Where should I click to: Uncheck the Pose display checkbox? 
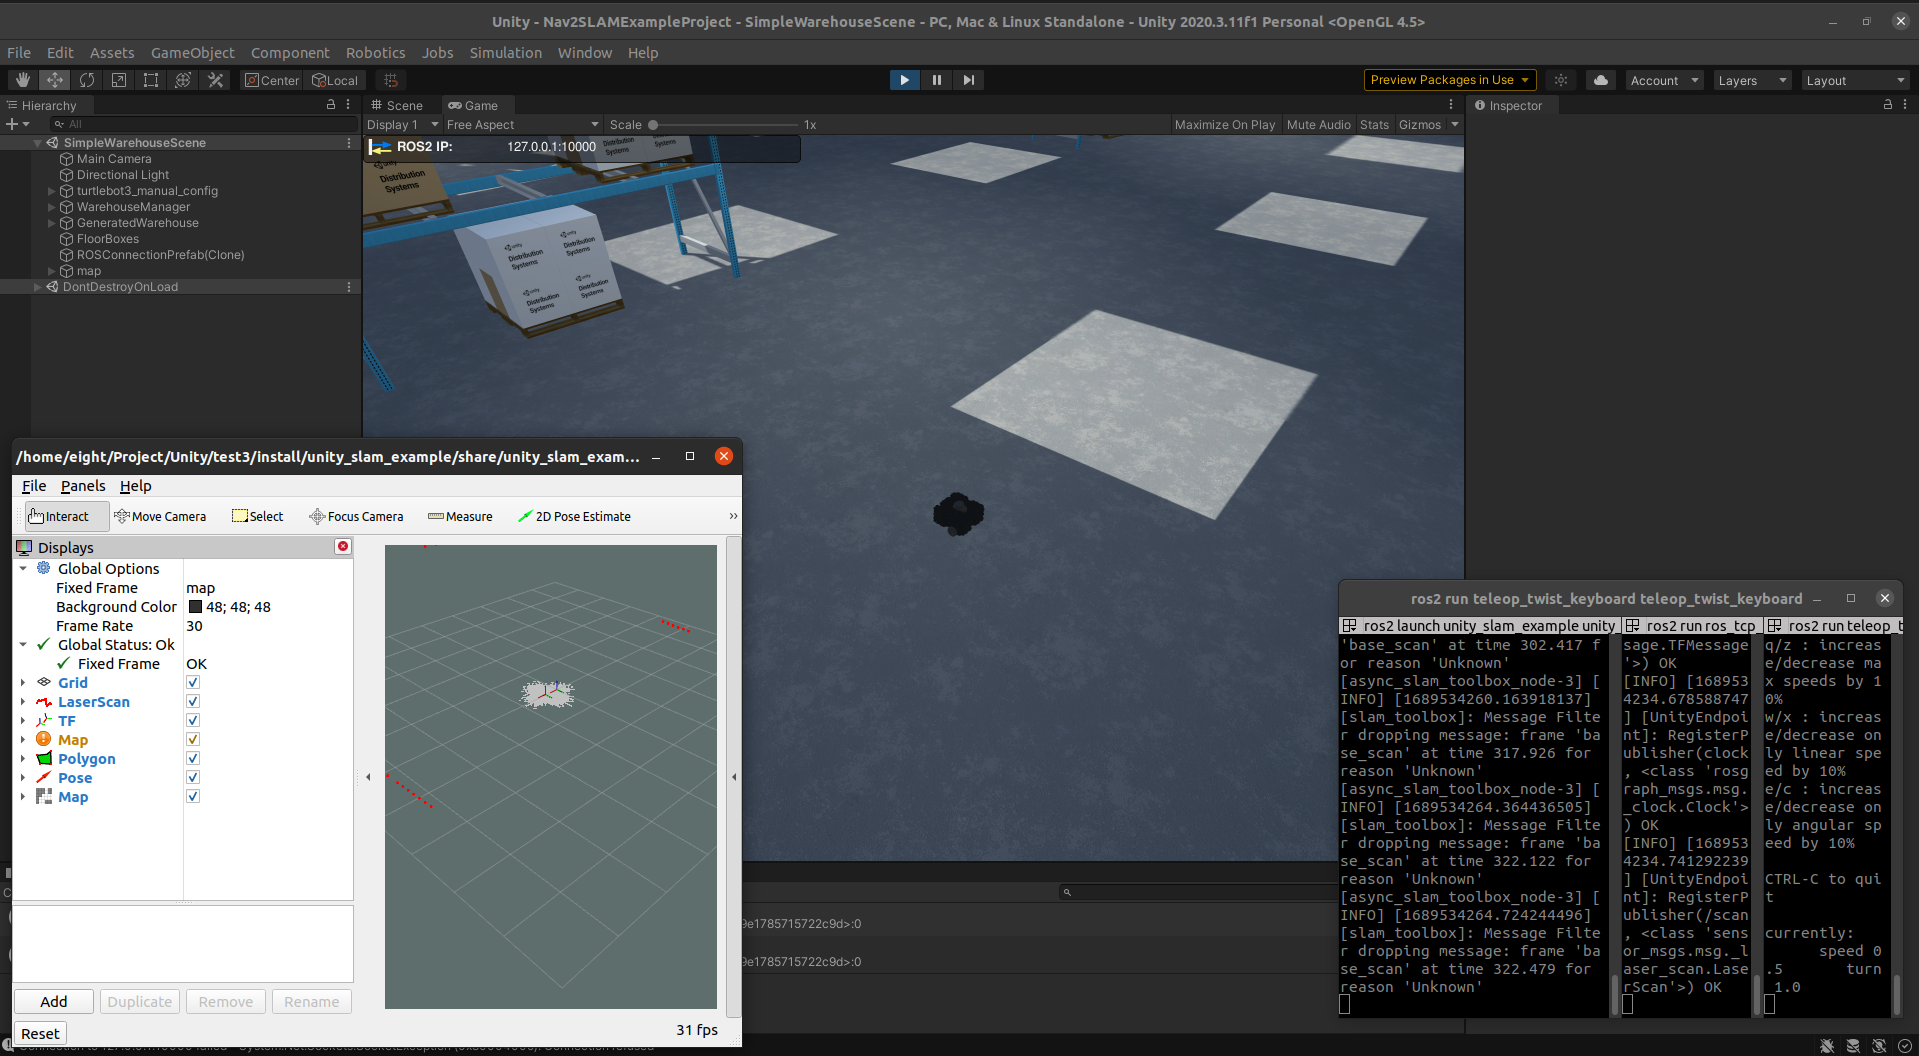pos(193,777)
